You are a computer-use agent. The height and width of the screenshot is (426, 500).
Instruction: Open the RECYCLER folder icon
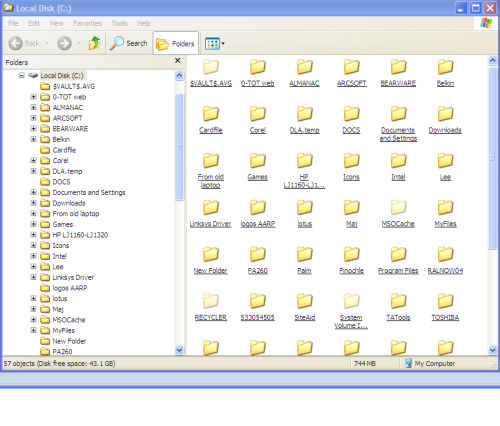coord(211,301)
